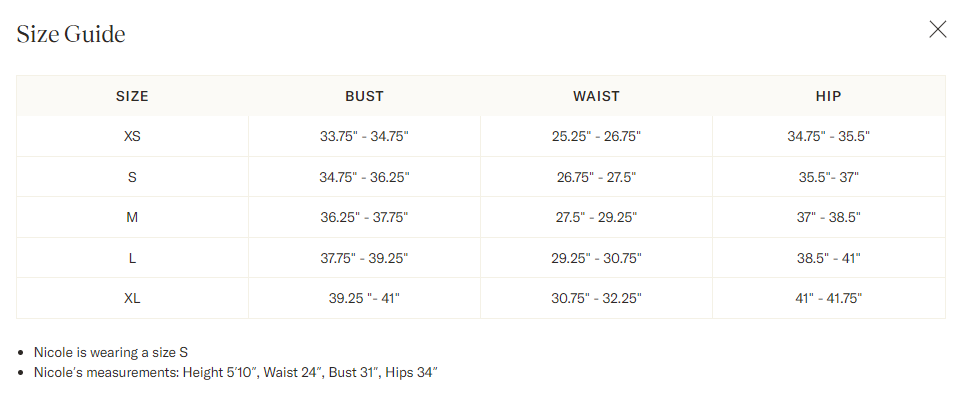This screenshot has height=420, width=958.
Task: Click the XL hip measurement 41" - 41.75"
Action: pos(828,298)
